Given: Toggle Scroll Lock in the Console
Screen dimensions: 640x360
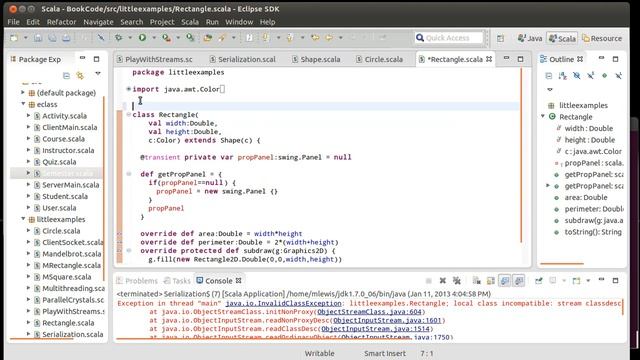Looking at the screenshot, I should pyautogui.click(x=491, y=280).
